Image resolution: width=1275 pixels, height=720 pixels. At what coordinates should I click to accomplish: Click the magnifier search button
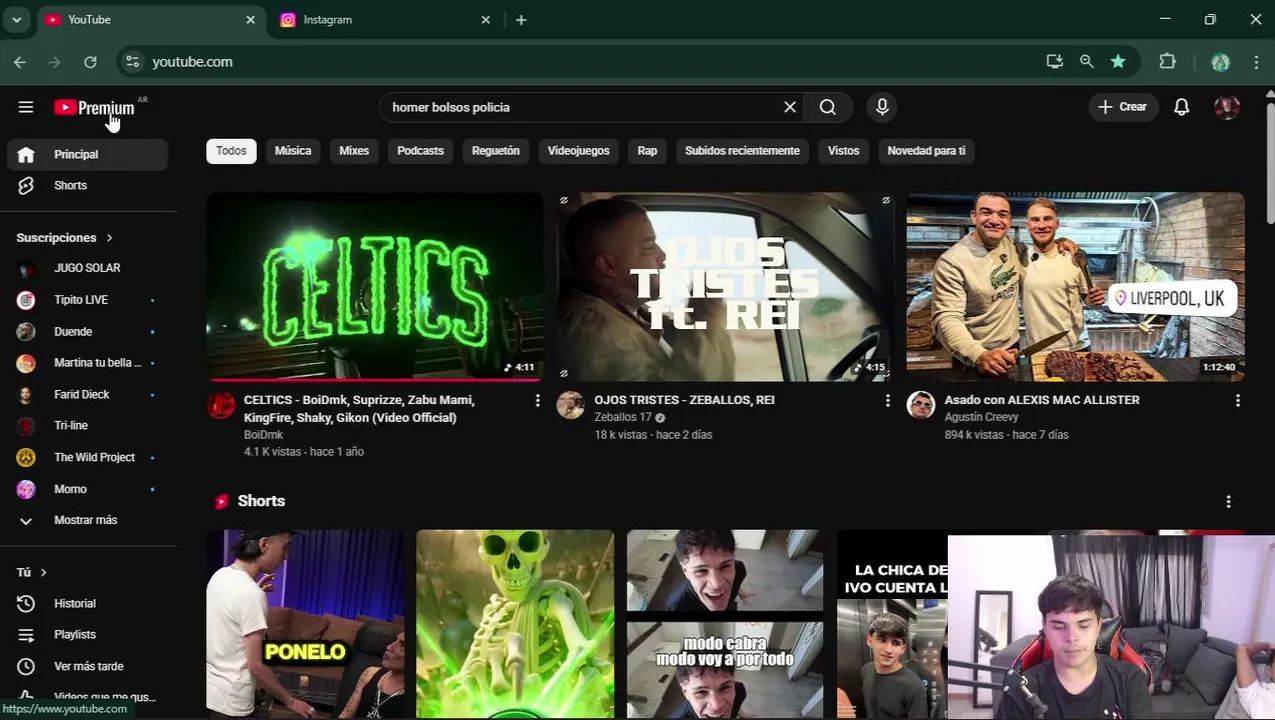(828, 107)
